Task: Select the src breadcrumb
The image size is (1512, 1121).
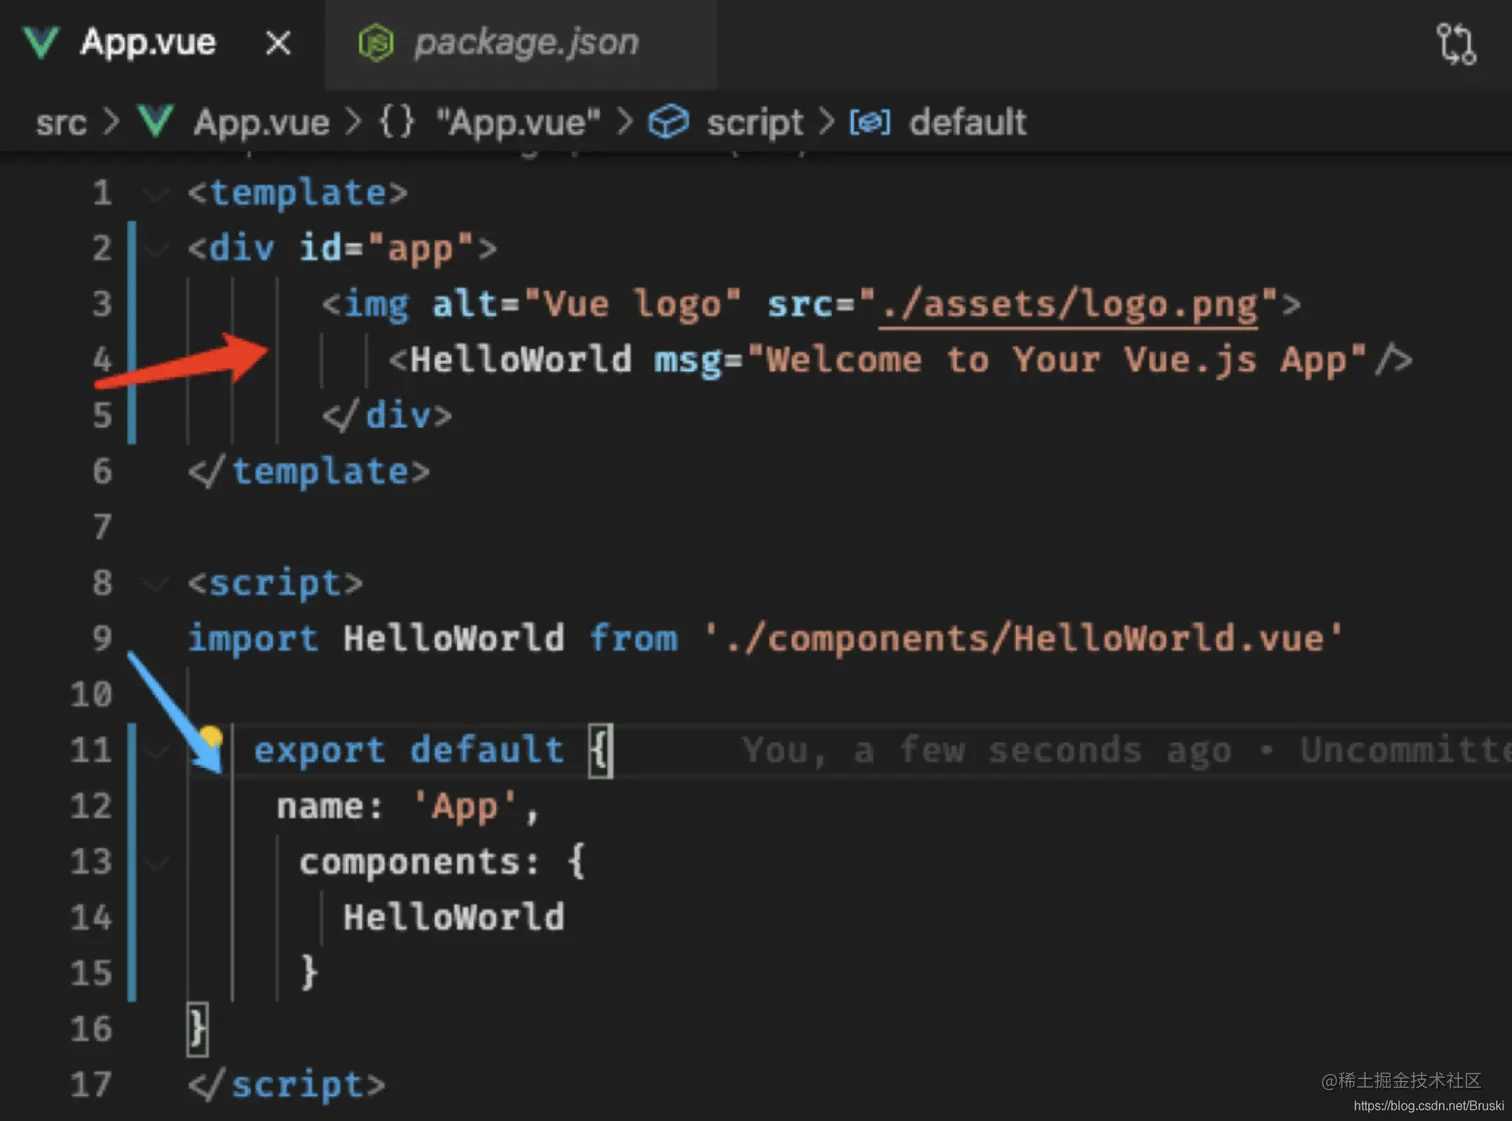Action: [61, 122]
